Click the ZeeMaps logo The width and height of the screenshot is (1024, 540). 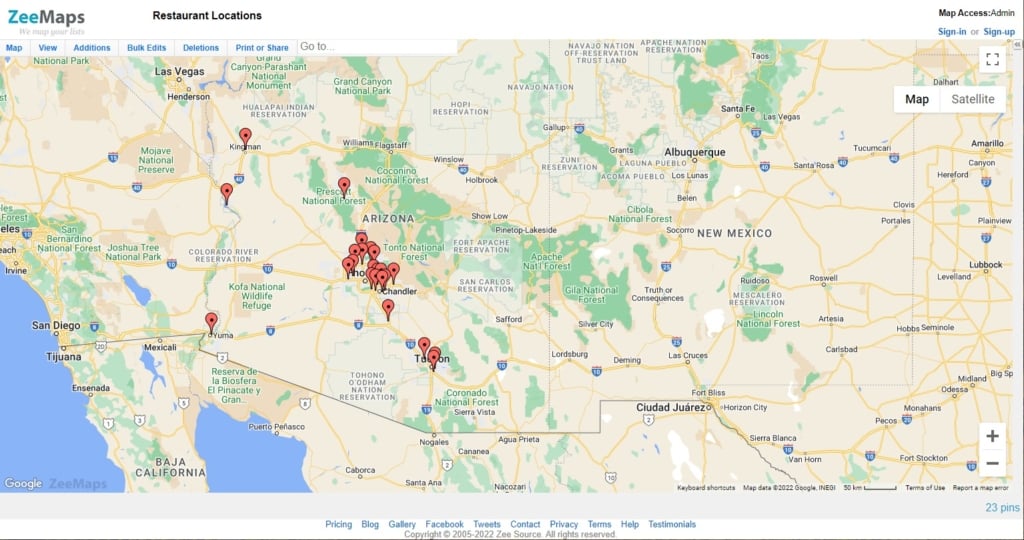pyautogui.click(x=46, y=18)
